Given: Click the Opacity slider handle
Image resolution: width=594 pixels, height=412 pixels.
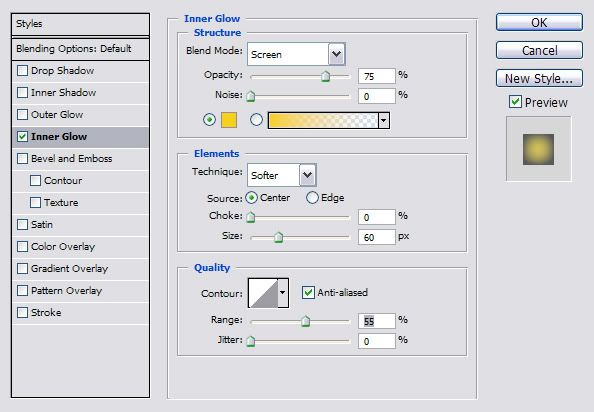Looking at the screenshot, I should click(325, 76).
